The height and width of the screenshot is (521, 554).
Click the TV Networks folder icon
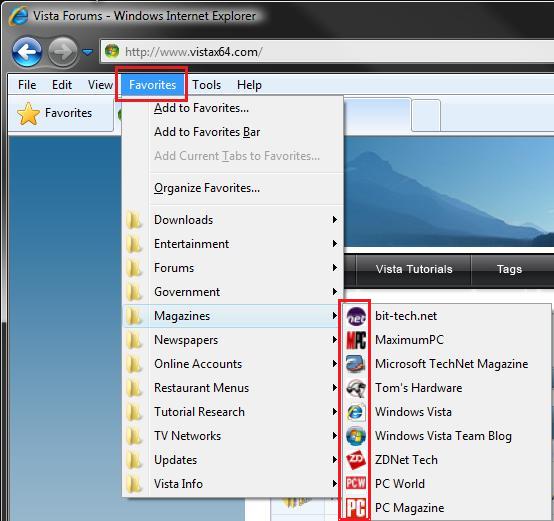pyautogui.click(x=134, y=436)
